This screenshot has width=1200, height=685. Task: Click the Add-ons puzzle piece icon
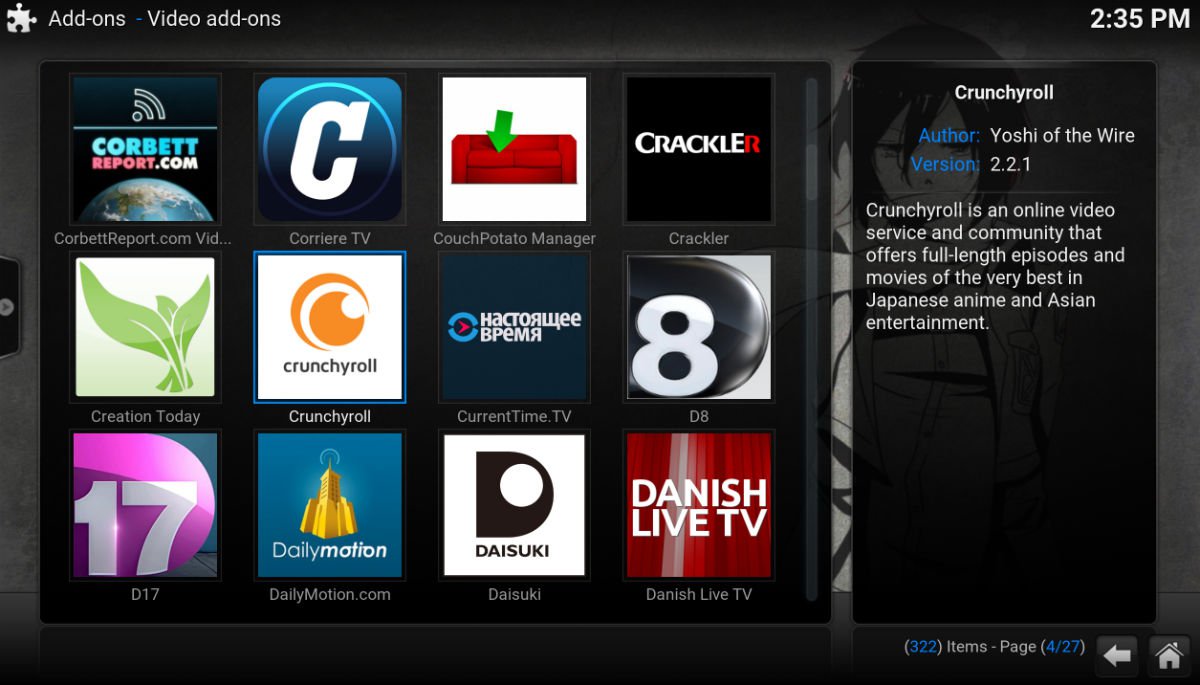[21, 18]
